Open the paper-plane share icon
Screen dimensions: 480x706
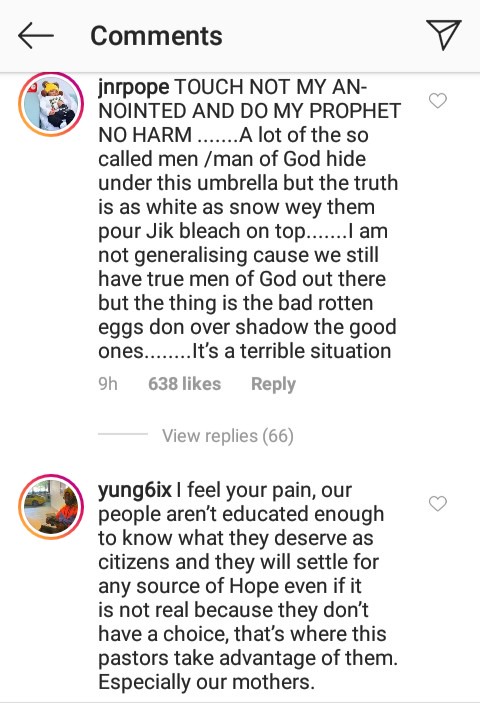pos(444,35)
